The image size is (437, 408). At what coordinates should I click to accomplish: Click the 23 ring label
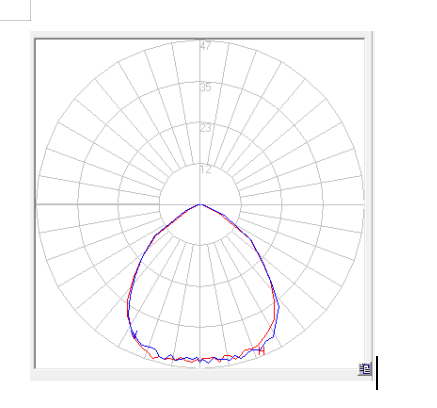tap(205, 128)
